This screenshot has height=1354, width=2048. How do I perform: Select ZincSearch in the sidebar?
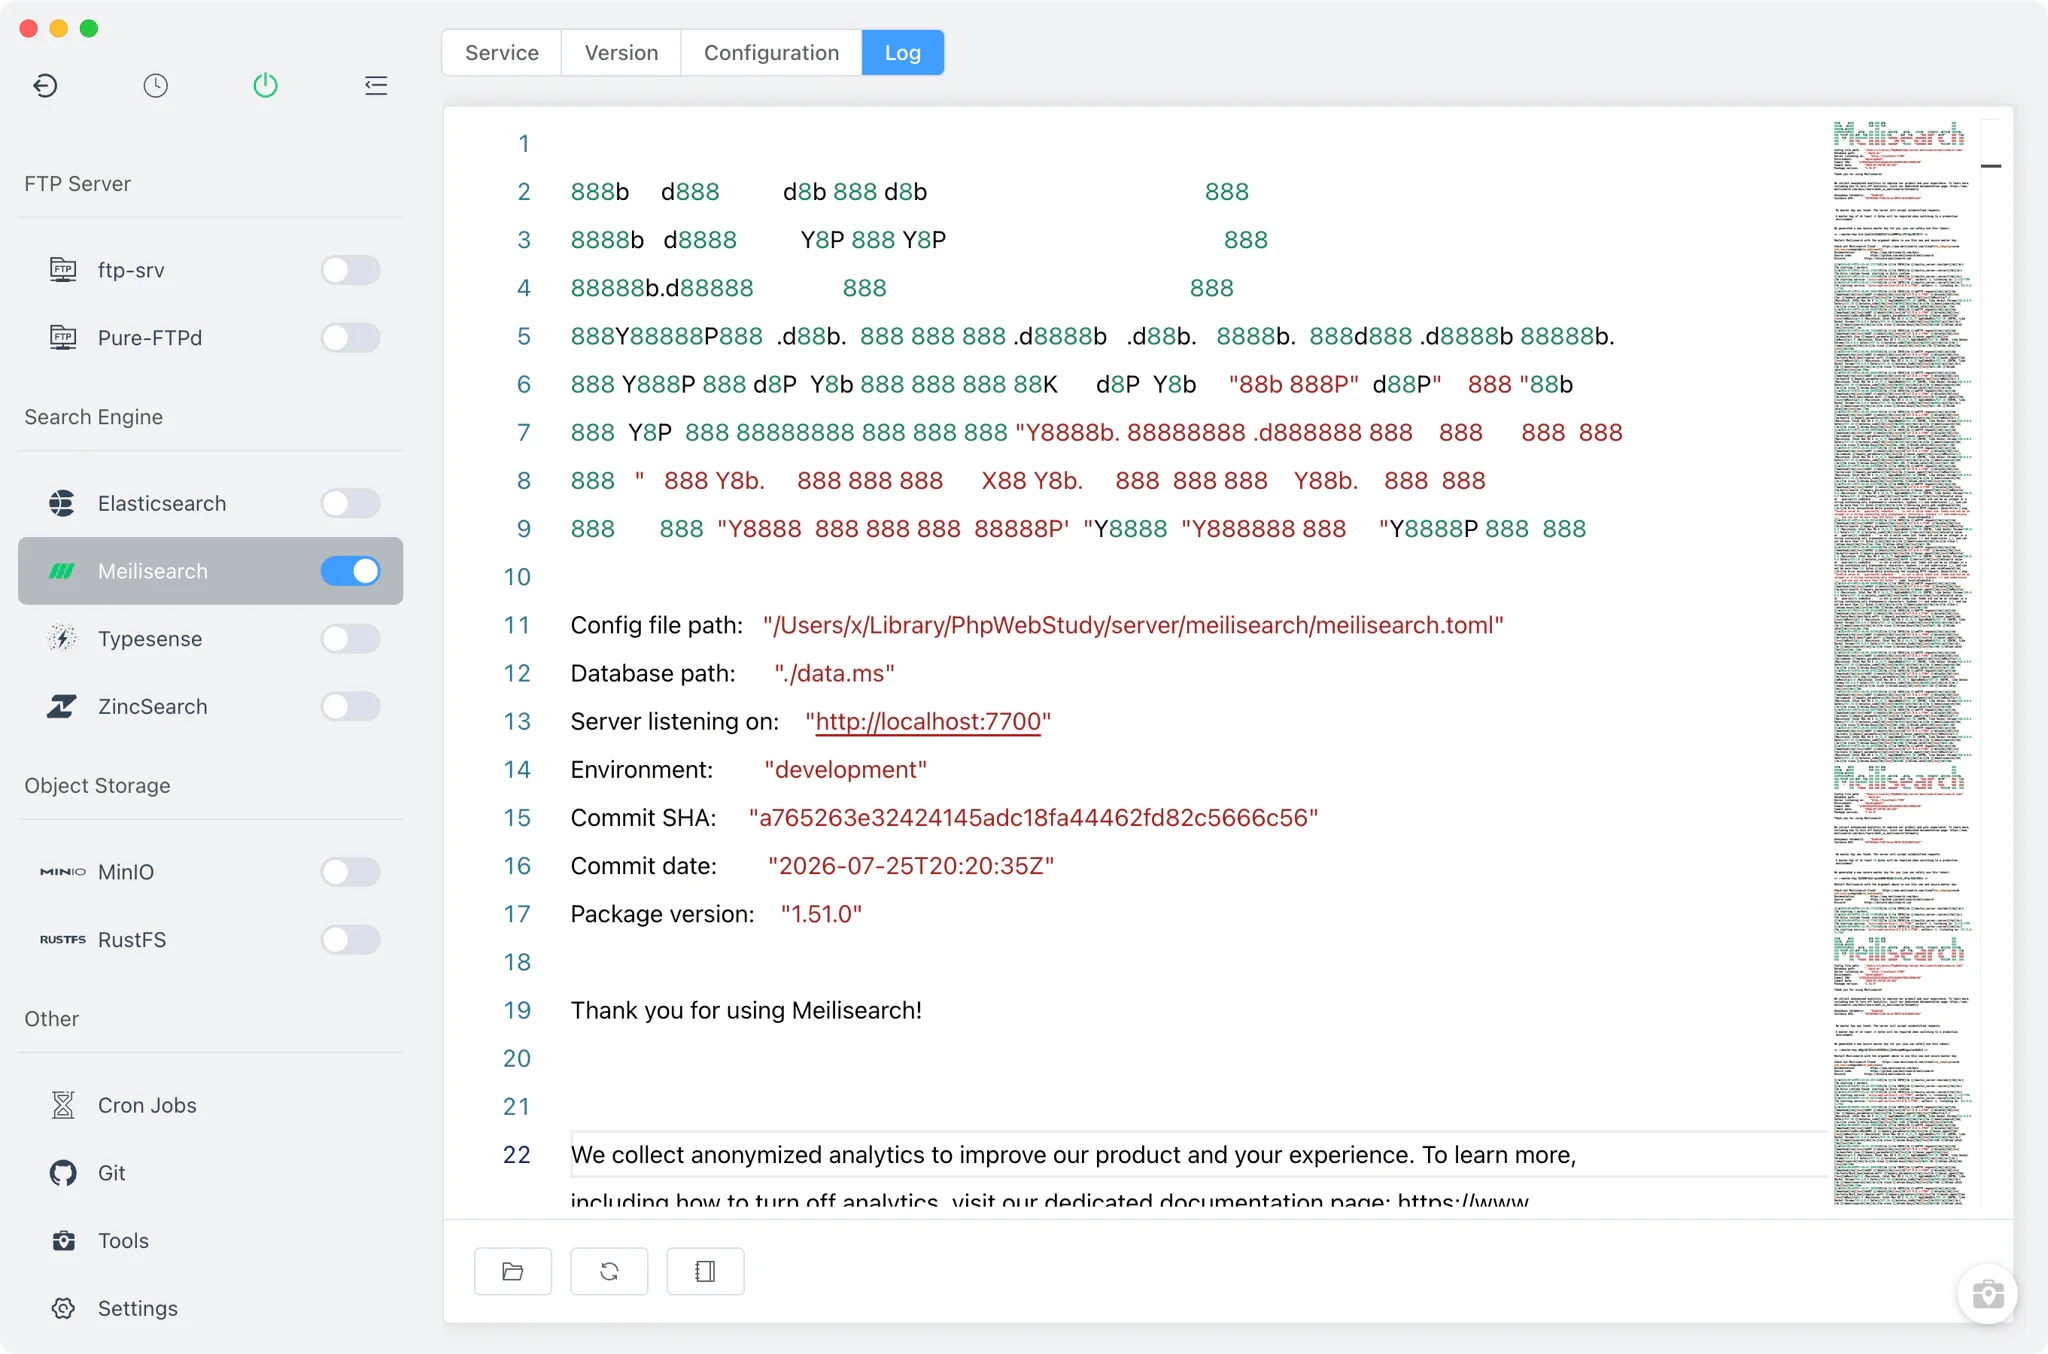pos(210,706)
